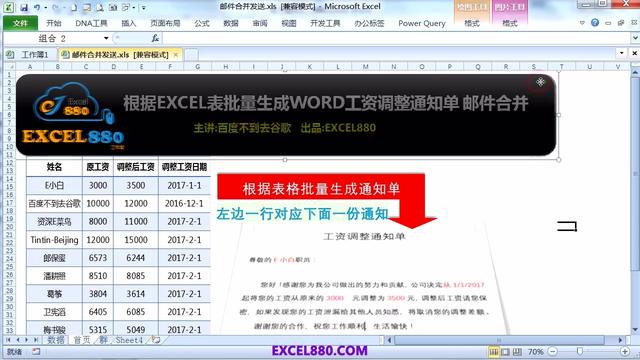Click the 调整后工资 header cell
Viewport: 640px width, 360px height.
(x=136, y=167)
